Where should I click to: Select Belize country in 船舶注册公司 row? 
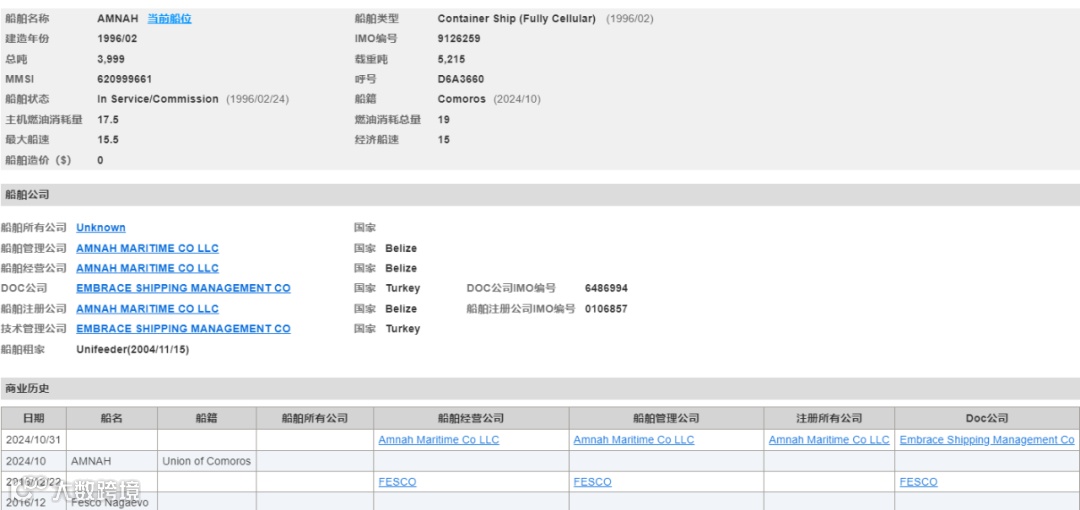coord(401,309)
